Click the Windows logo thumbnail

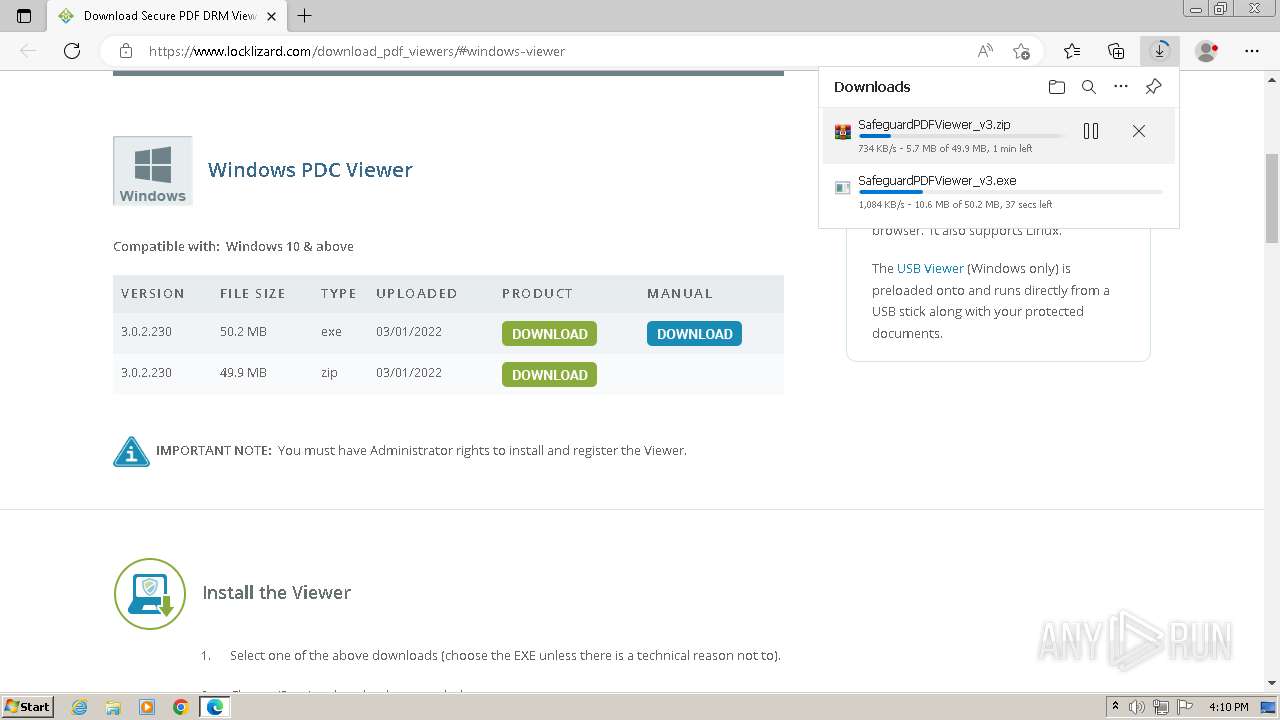[x=153, y=171]
